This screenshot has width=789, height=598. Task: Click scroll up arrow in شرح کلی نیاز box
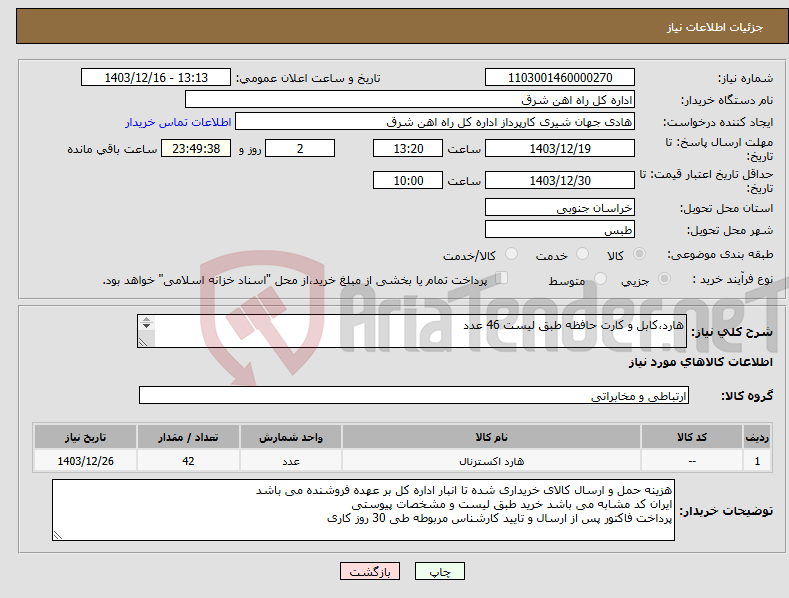pos(146,319)
